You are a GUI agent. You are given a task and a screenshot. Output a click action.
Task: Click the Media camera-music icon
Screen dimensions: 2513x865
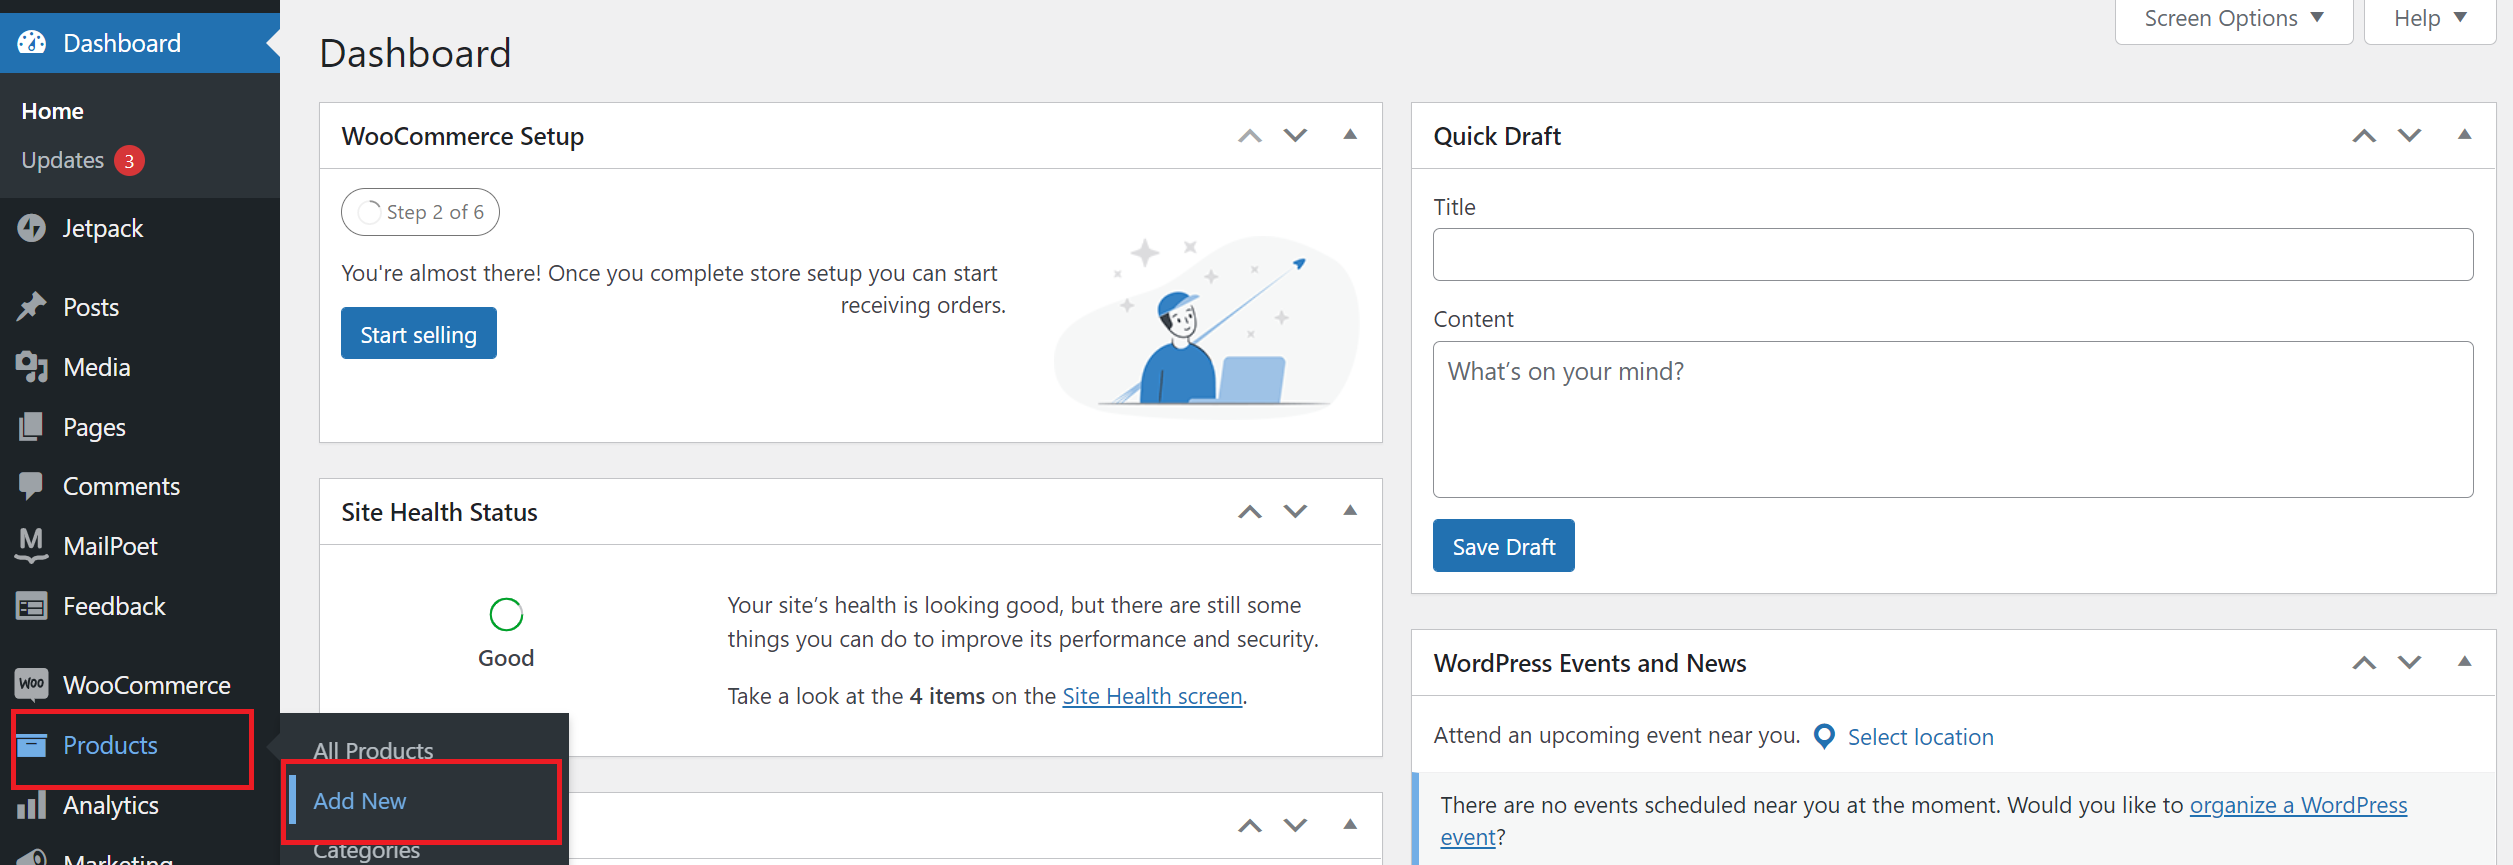pos(32,367)
